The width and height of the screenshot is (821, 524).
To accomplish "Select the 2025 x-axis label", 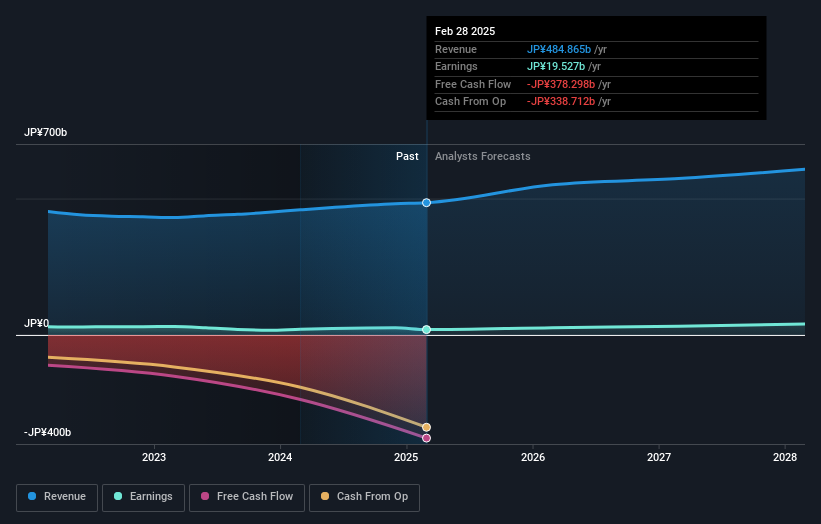I will [406, 457].
